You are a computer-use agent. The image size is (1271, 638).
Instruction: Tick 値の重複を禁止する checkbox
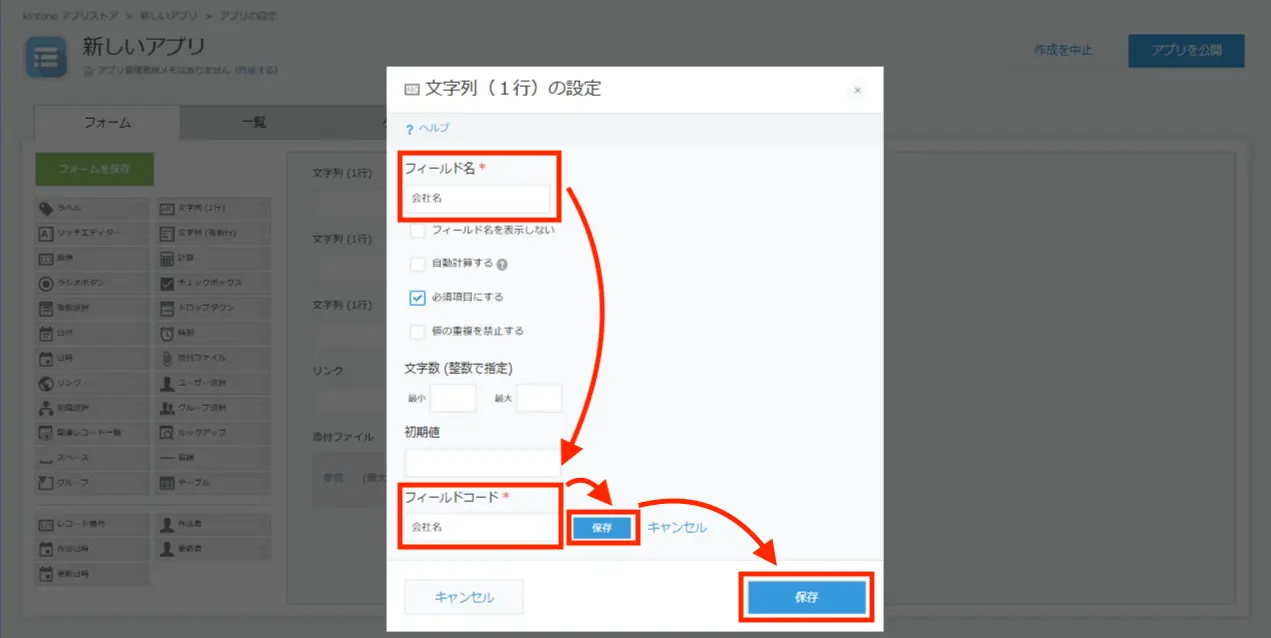[x=418, y=331]
